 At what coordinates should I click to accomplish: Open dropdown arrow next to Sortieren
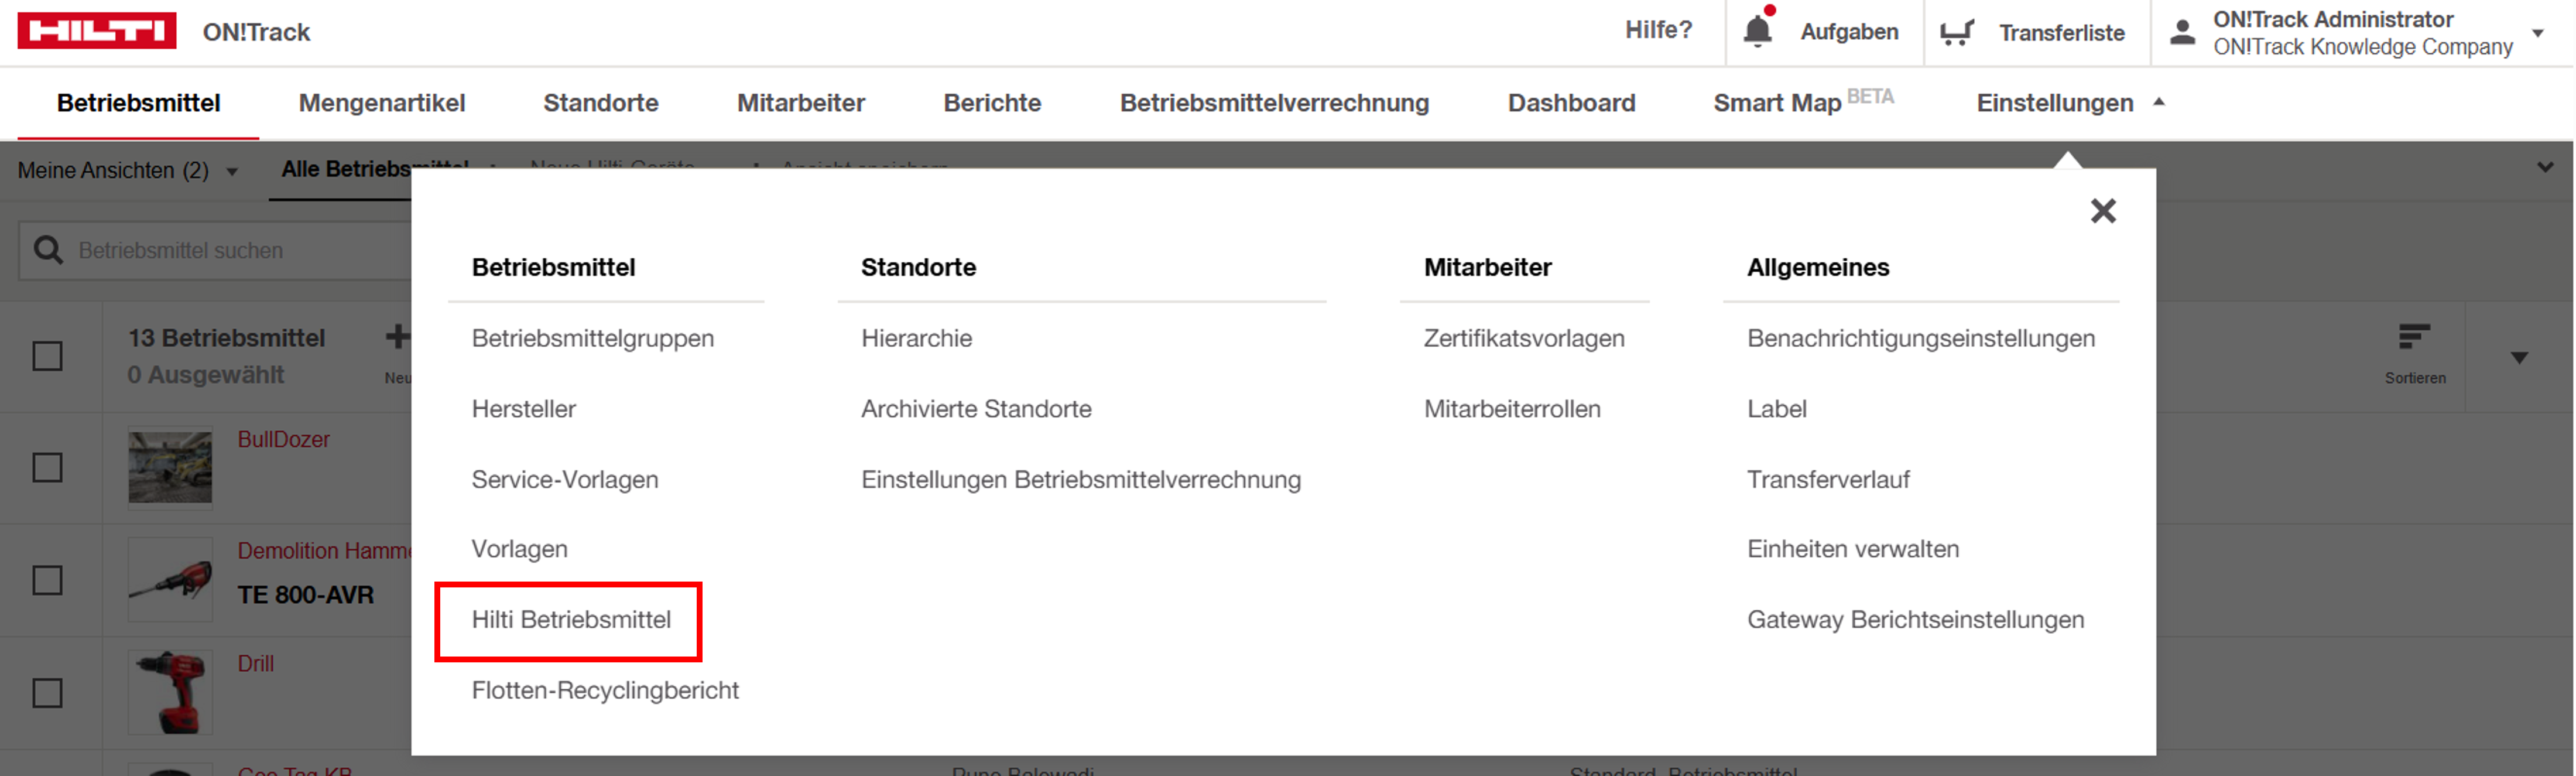[2519, 358]
